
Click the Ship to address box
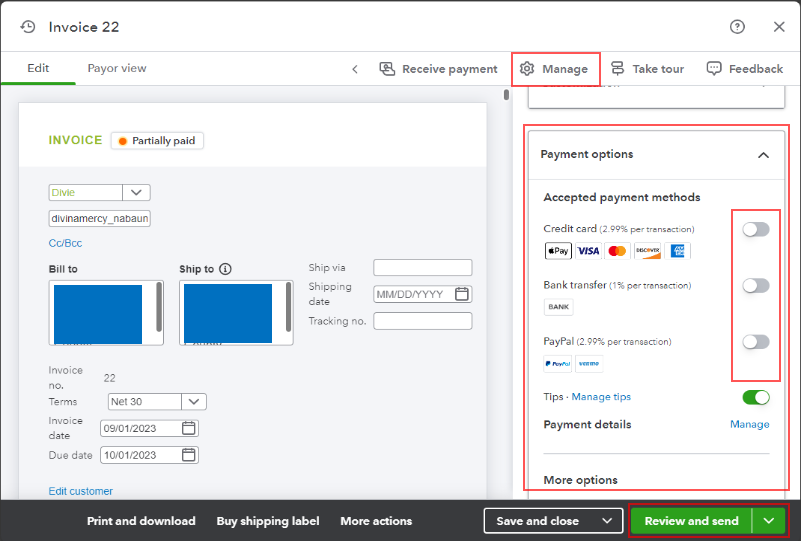(x=236, y=313)
